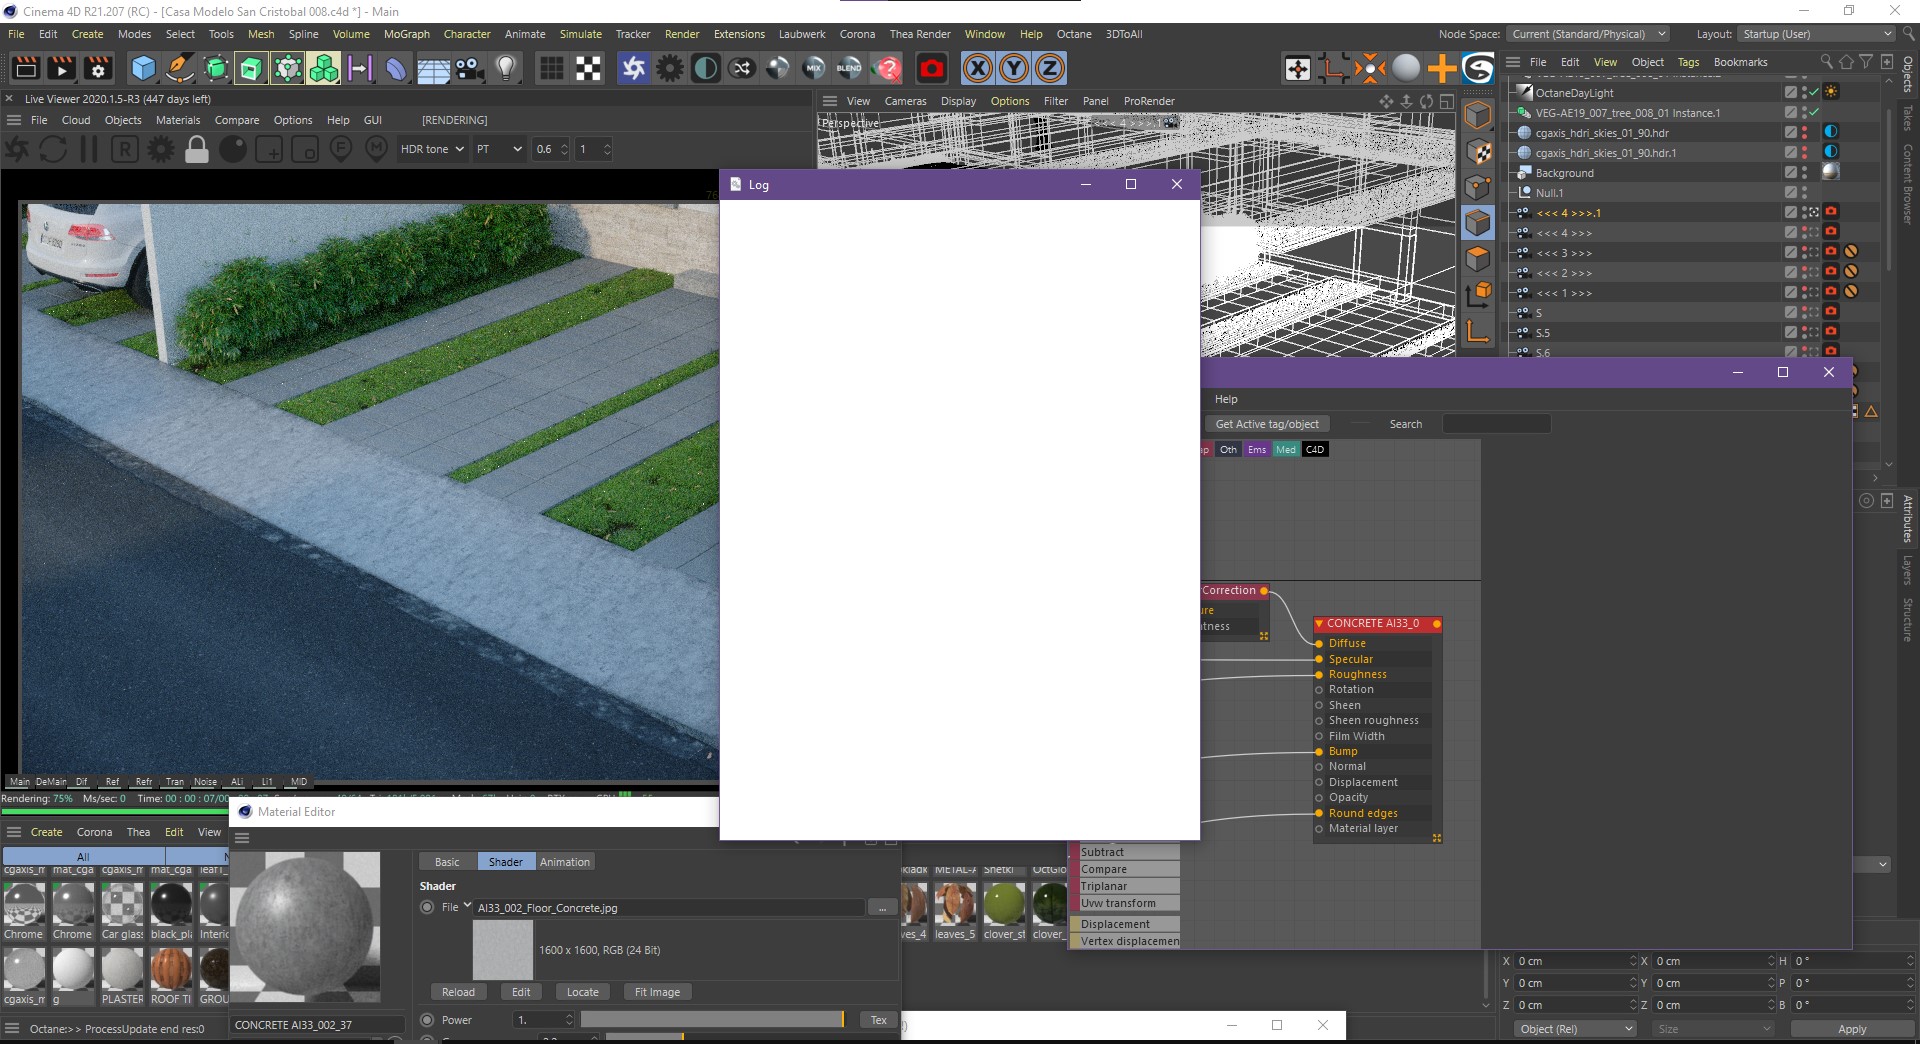Image resolution: width=1920 pixels, height=1044 pixels.
Task: Open the Size dropdown in Coordinates
Action: (x=1713, y=1029)
